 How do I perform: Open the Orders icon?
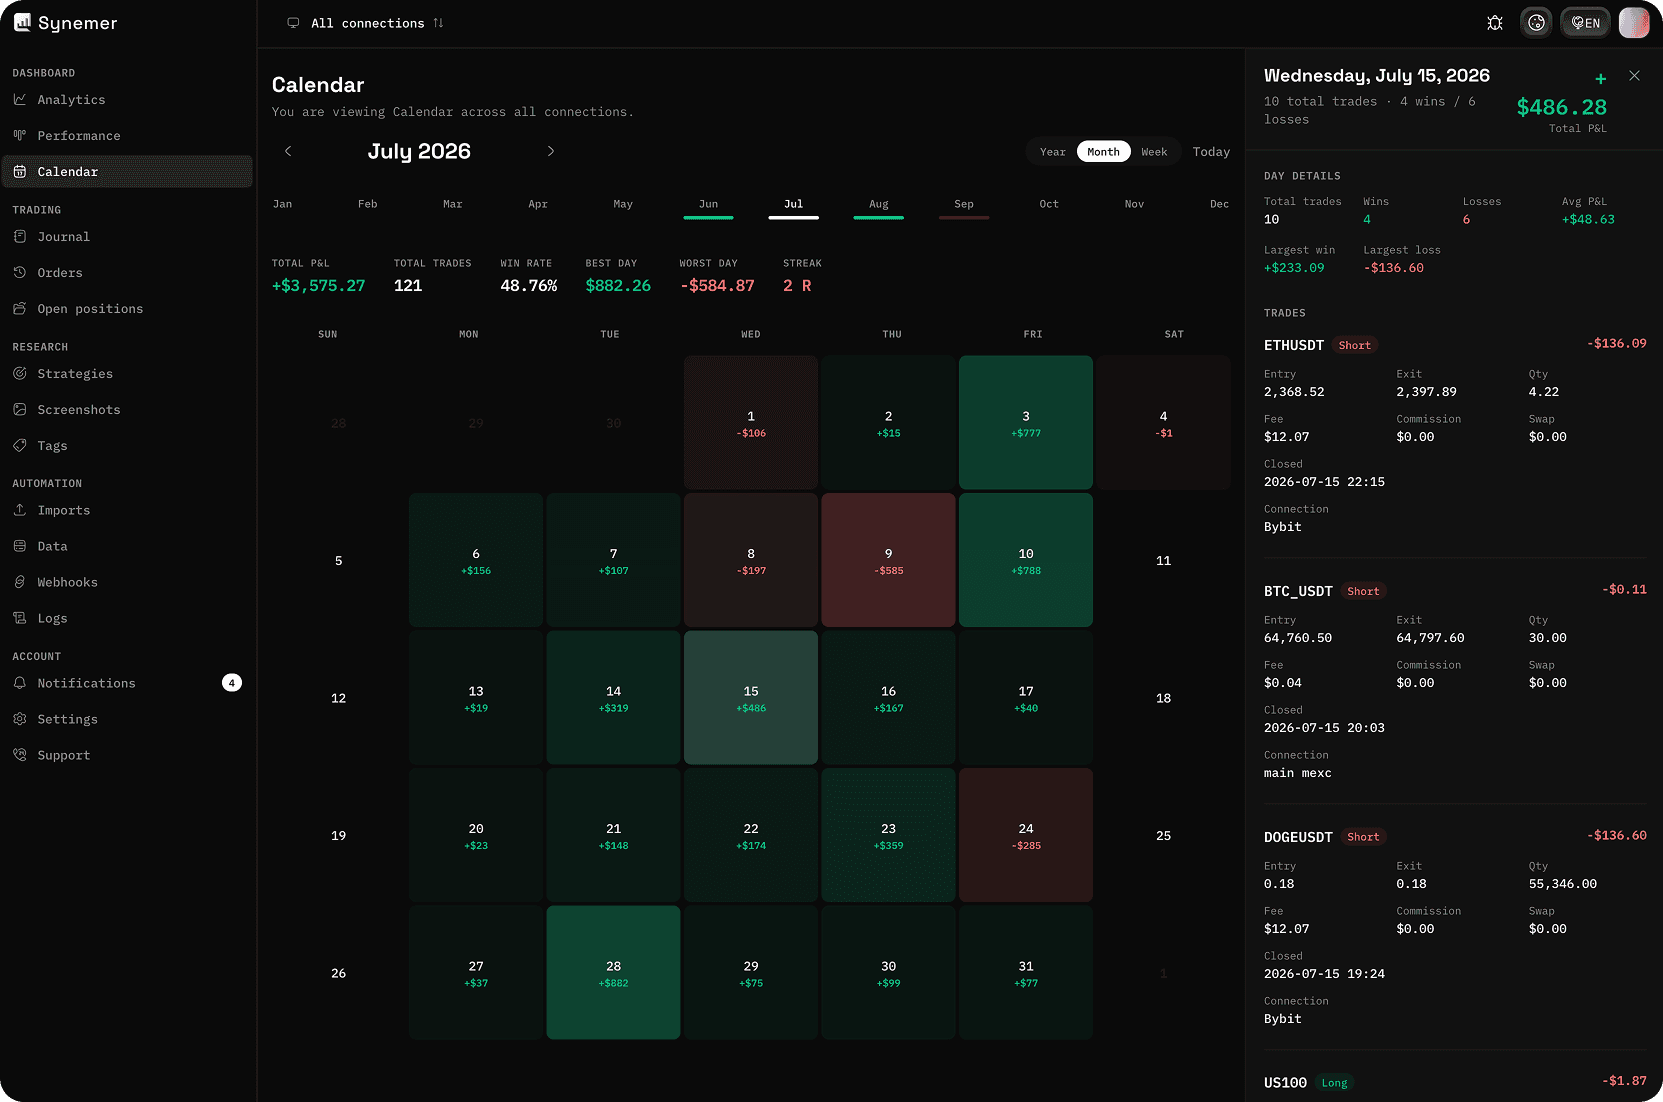20,273
